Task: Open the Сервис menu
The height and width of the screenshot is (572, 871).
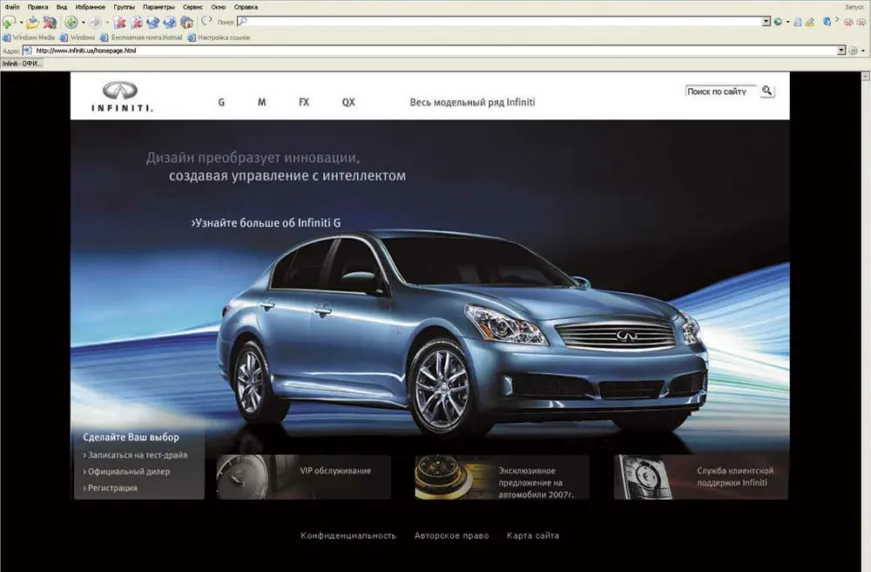Action: pyautogui.click(x=193, y=7)
